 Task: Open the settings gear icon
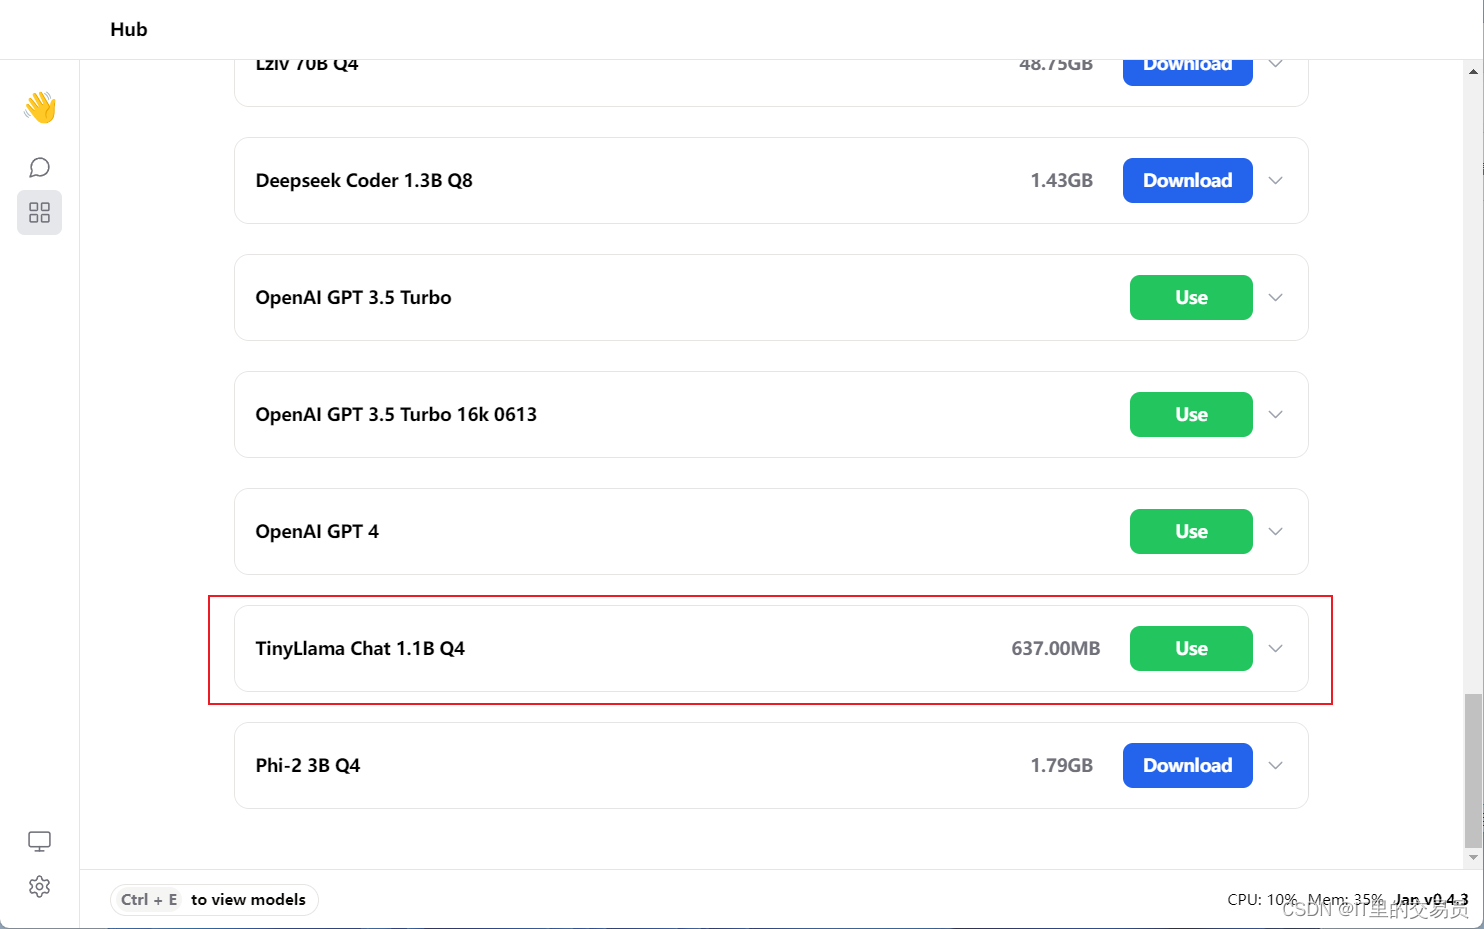(x=39, y=886)
